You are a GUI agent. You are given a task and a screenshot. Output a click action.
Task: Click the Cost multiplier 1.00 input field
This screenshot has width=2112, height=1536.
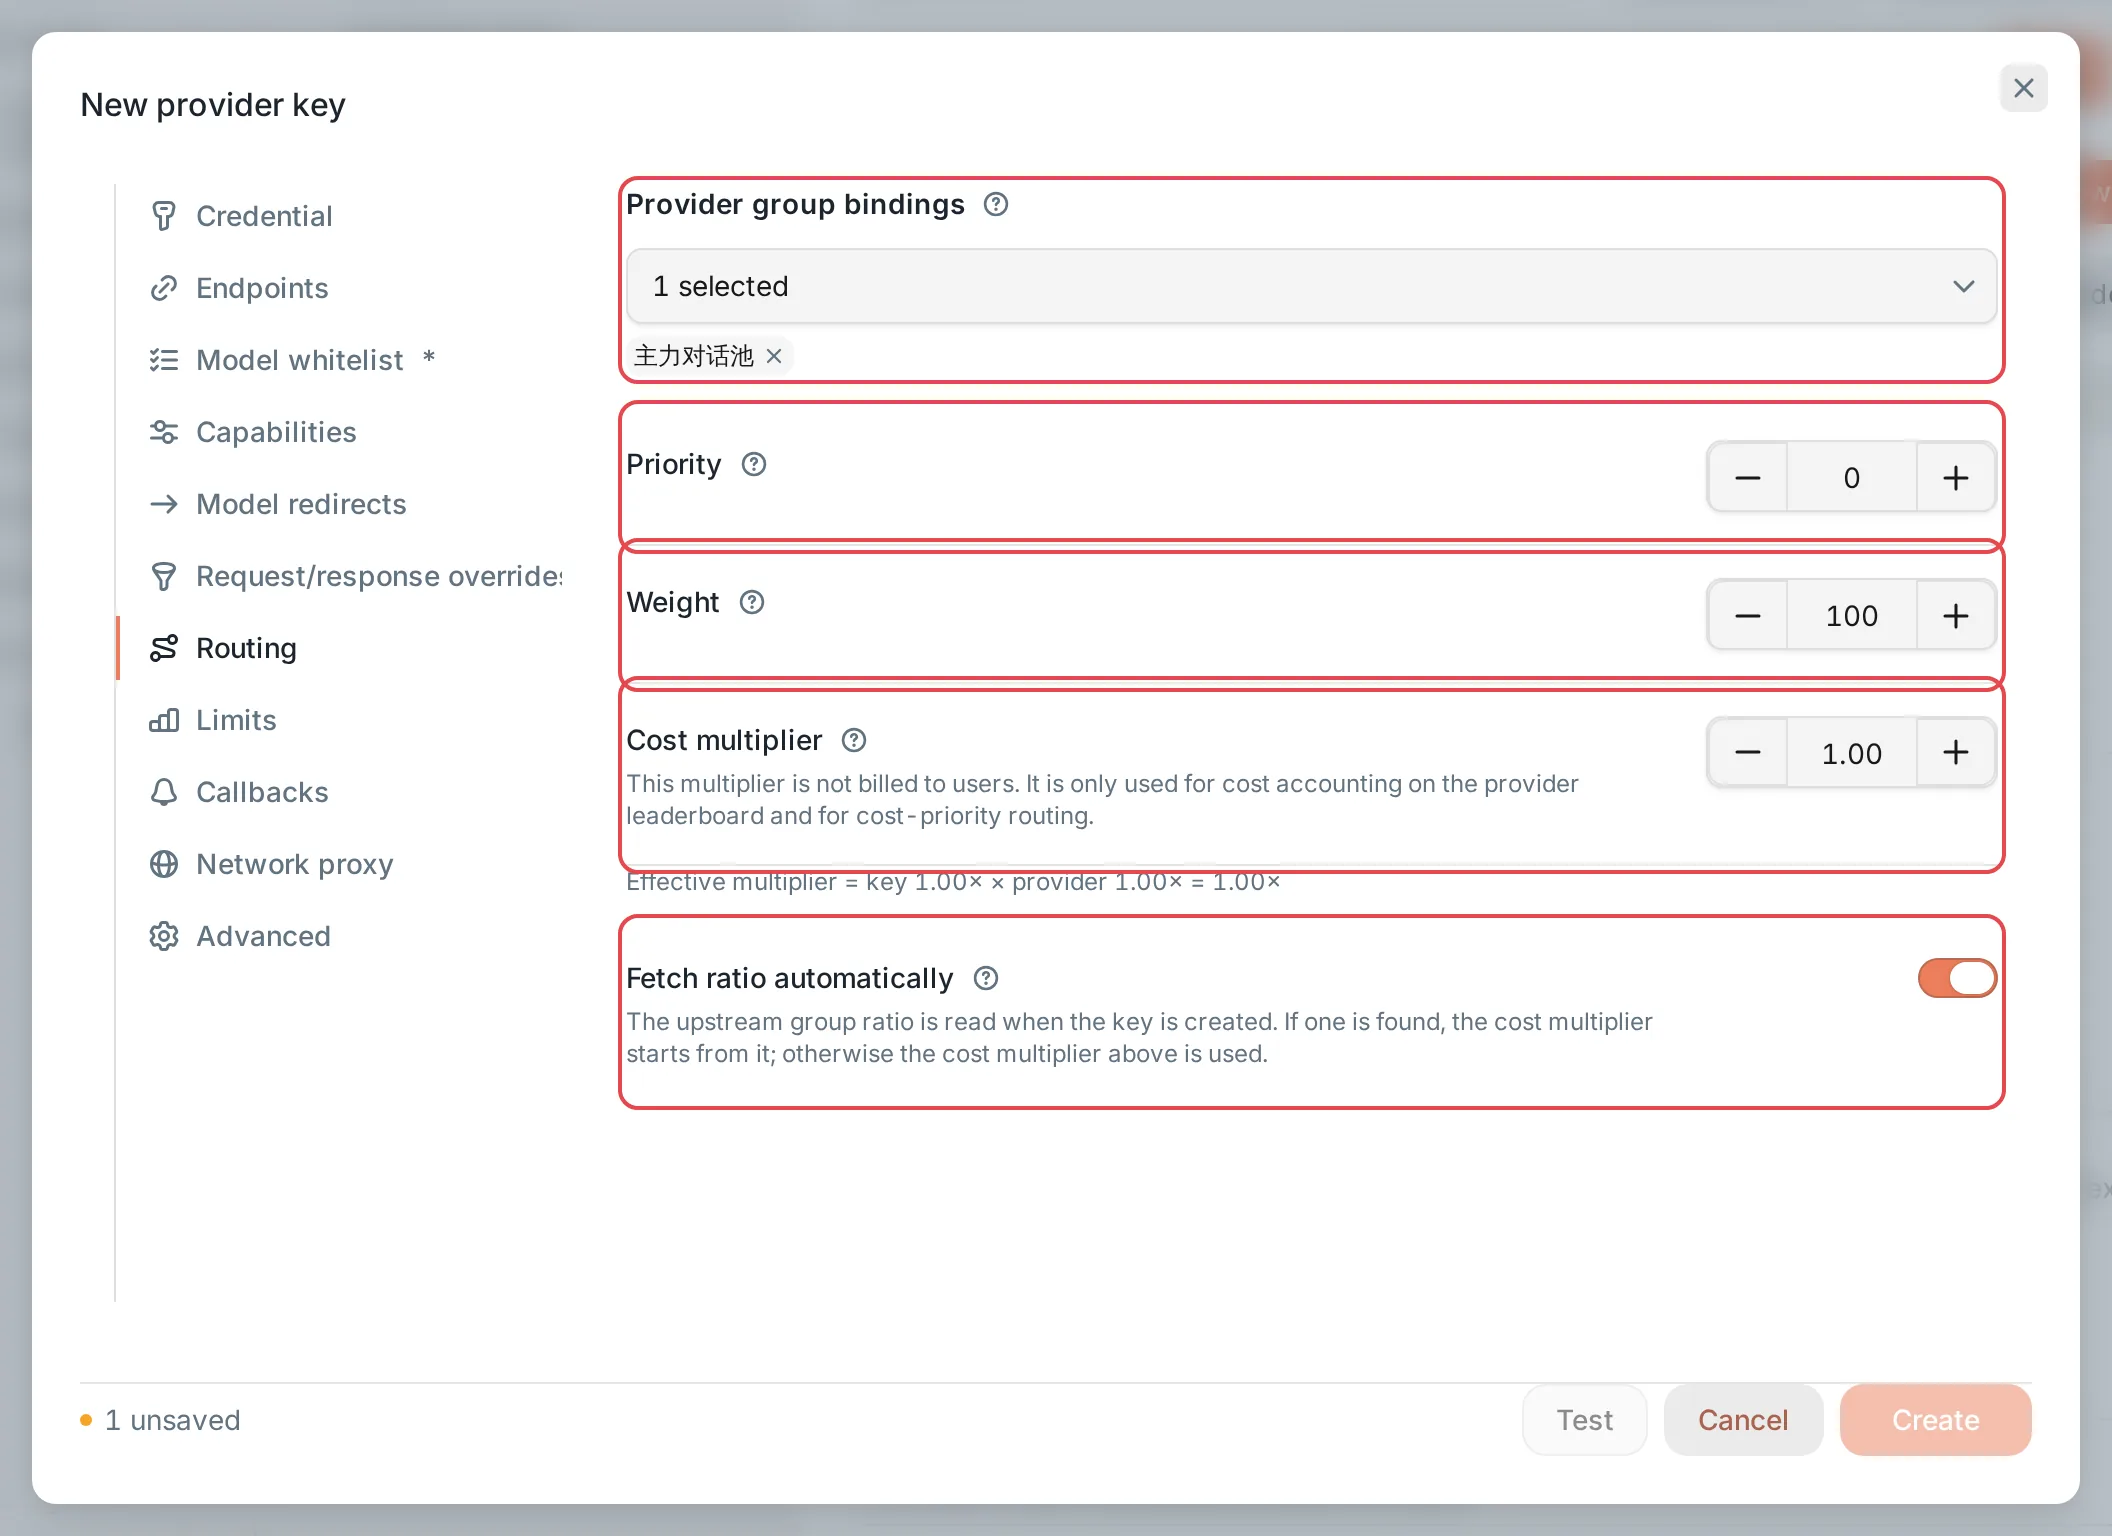click(1852, 754)
